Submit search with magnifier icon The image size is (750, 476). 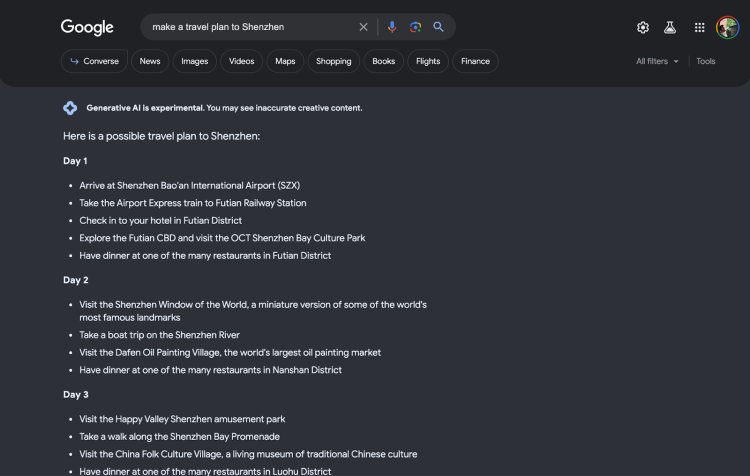pyautogui.click(x=438, y=27)
